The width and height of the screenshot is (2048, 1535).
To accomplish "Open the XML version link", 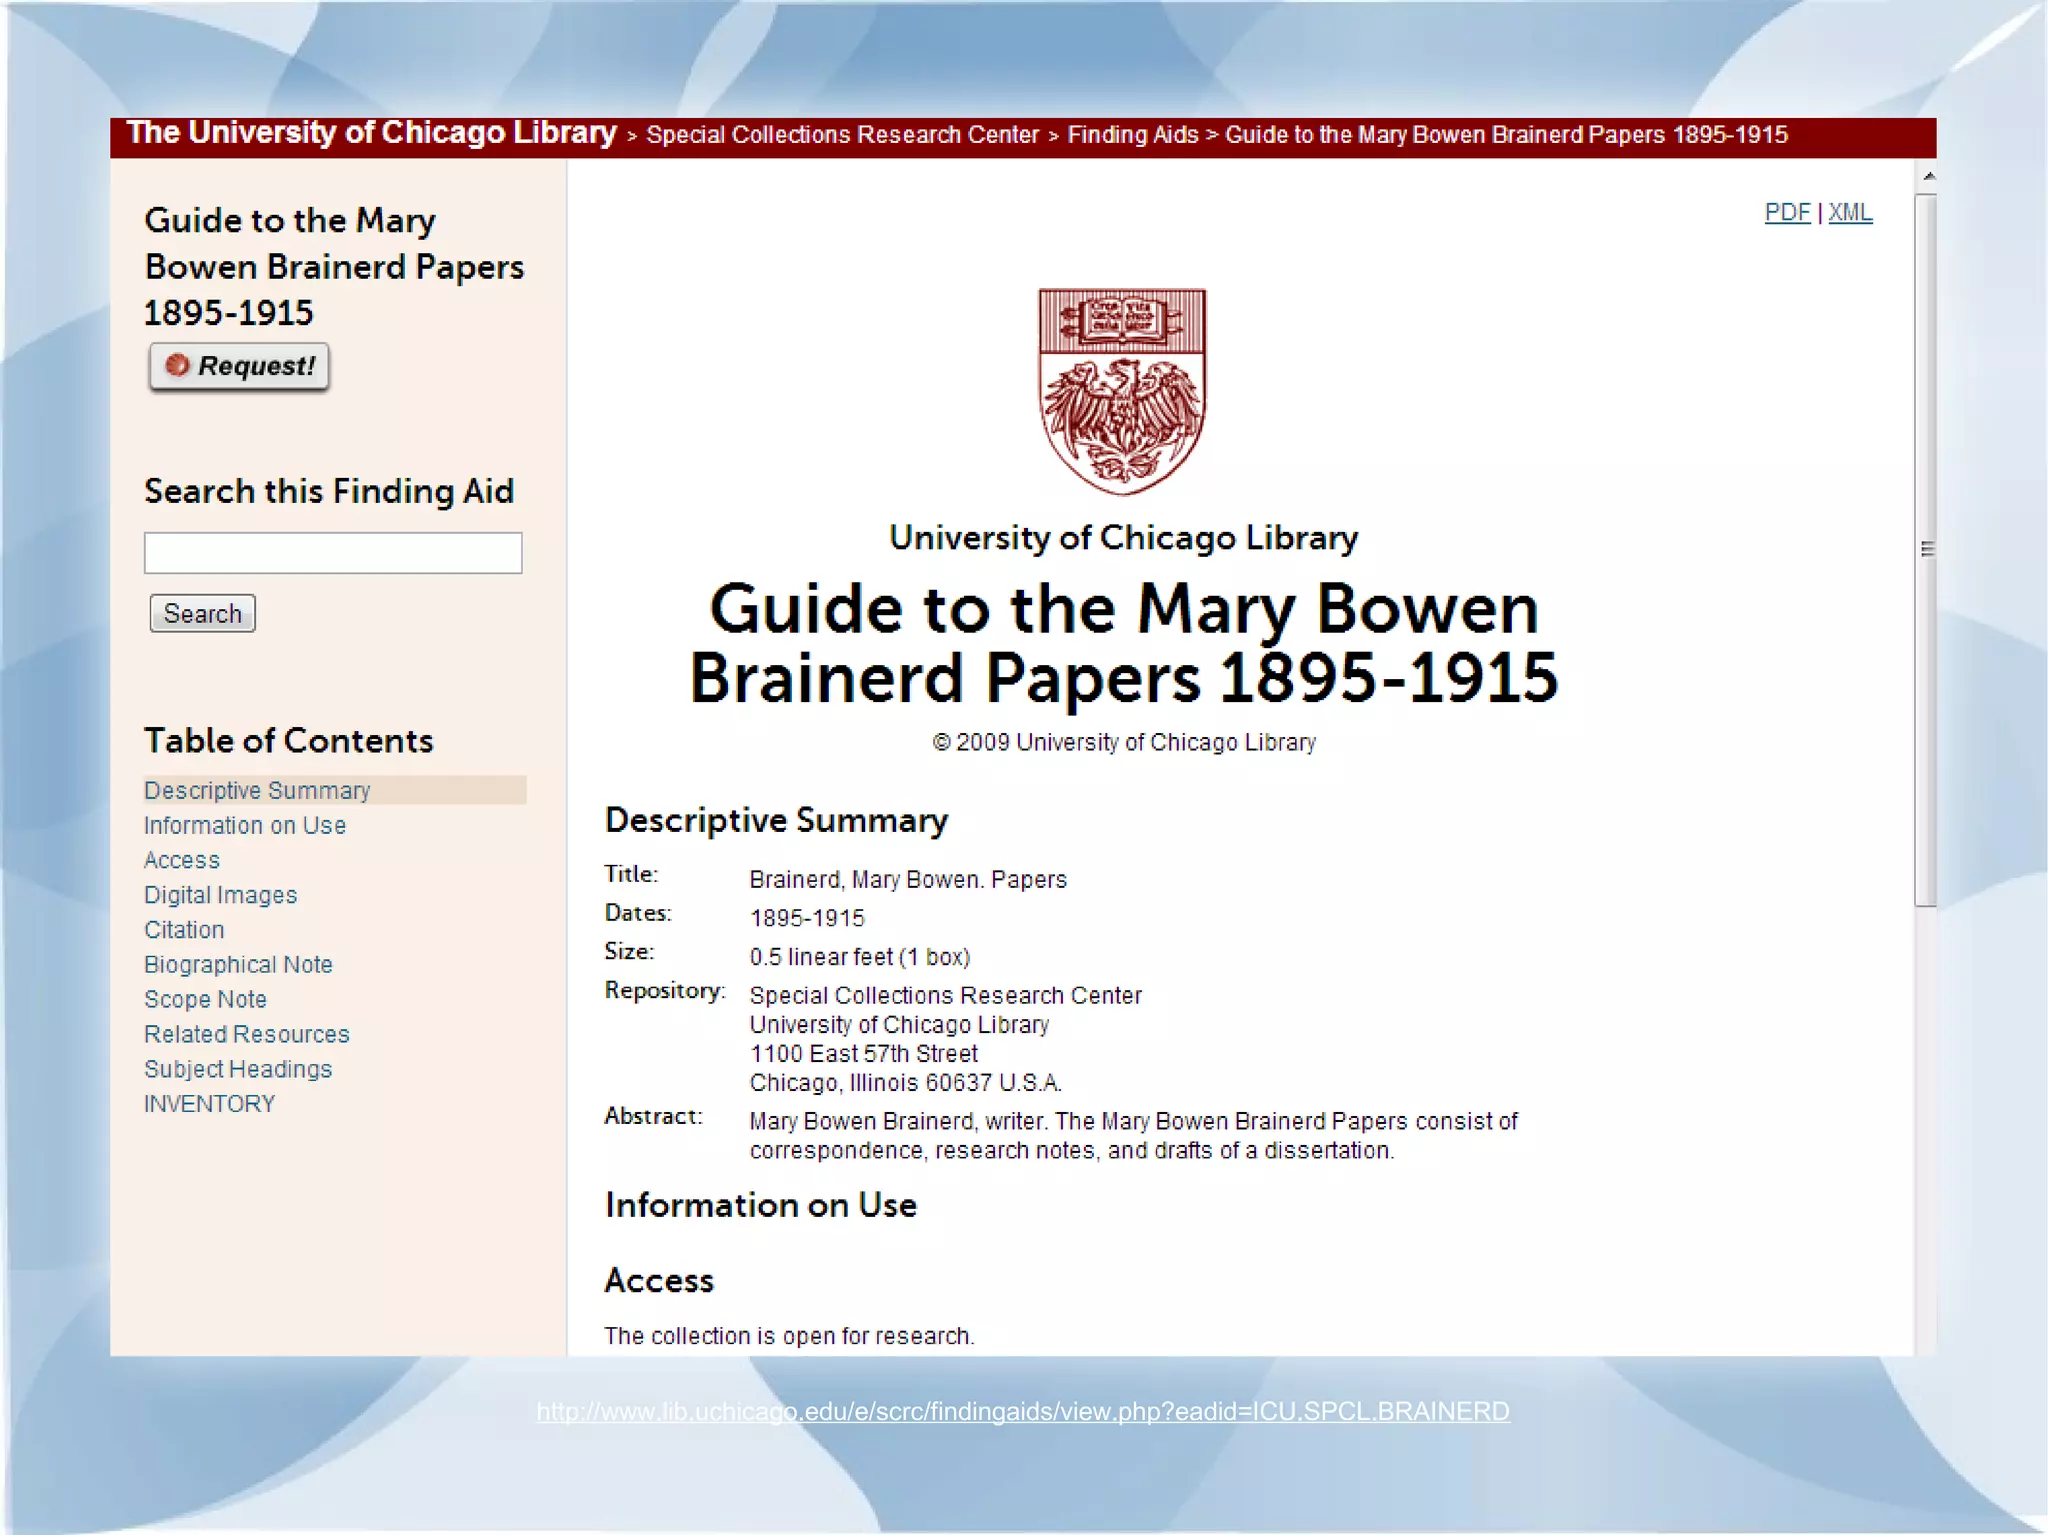I will (x=1850, y=213).
